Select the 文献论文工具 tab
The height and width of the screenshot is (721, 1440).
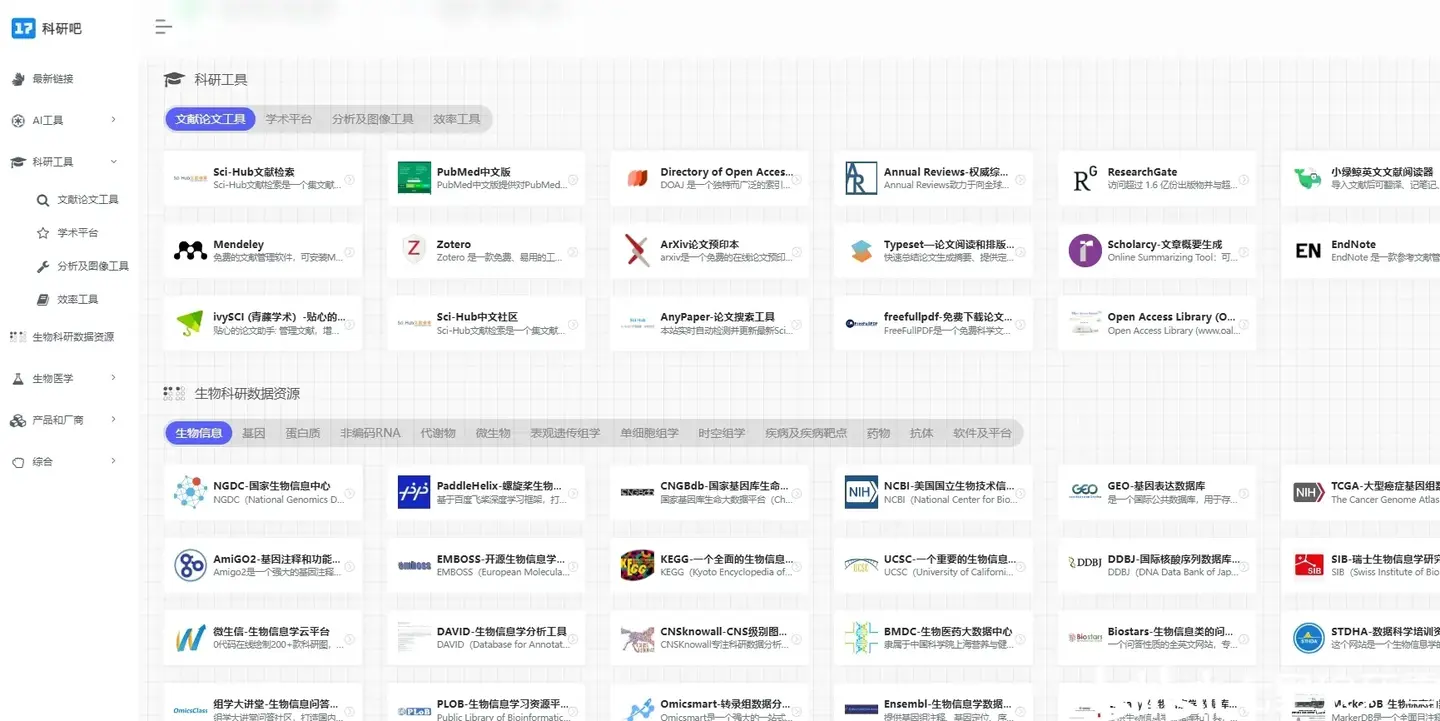click(210, 119)
